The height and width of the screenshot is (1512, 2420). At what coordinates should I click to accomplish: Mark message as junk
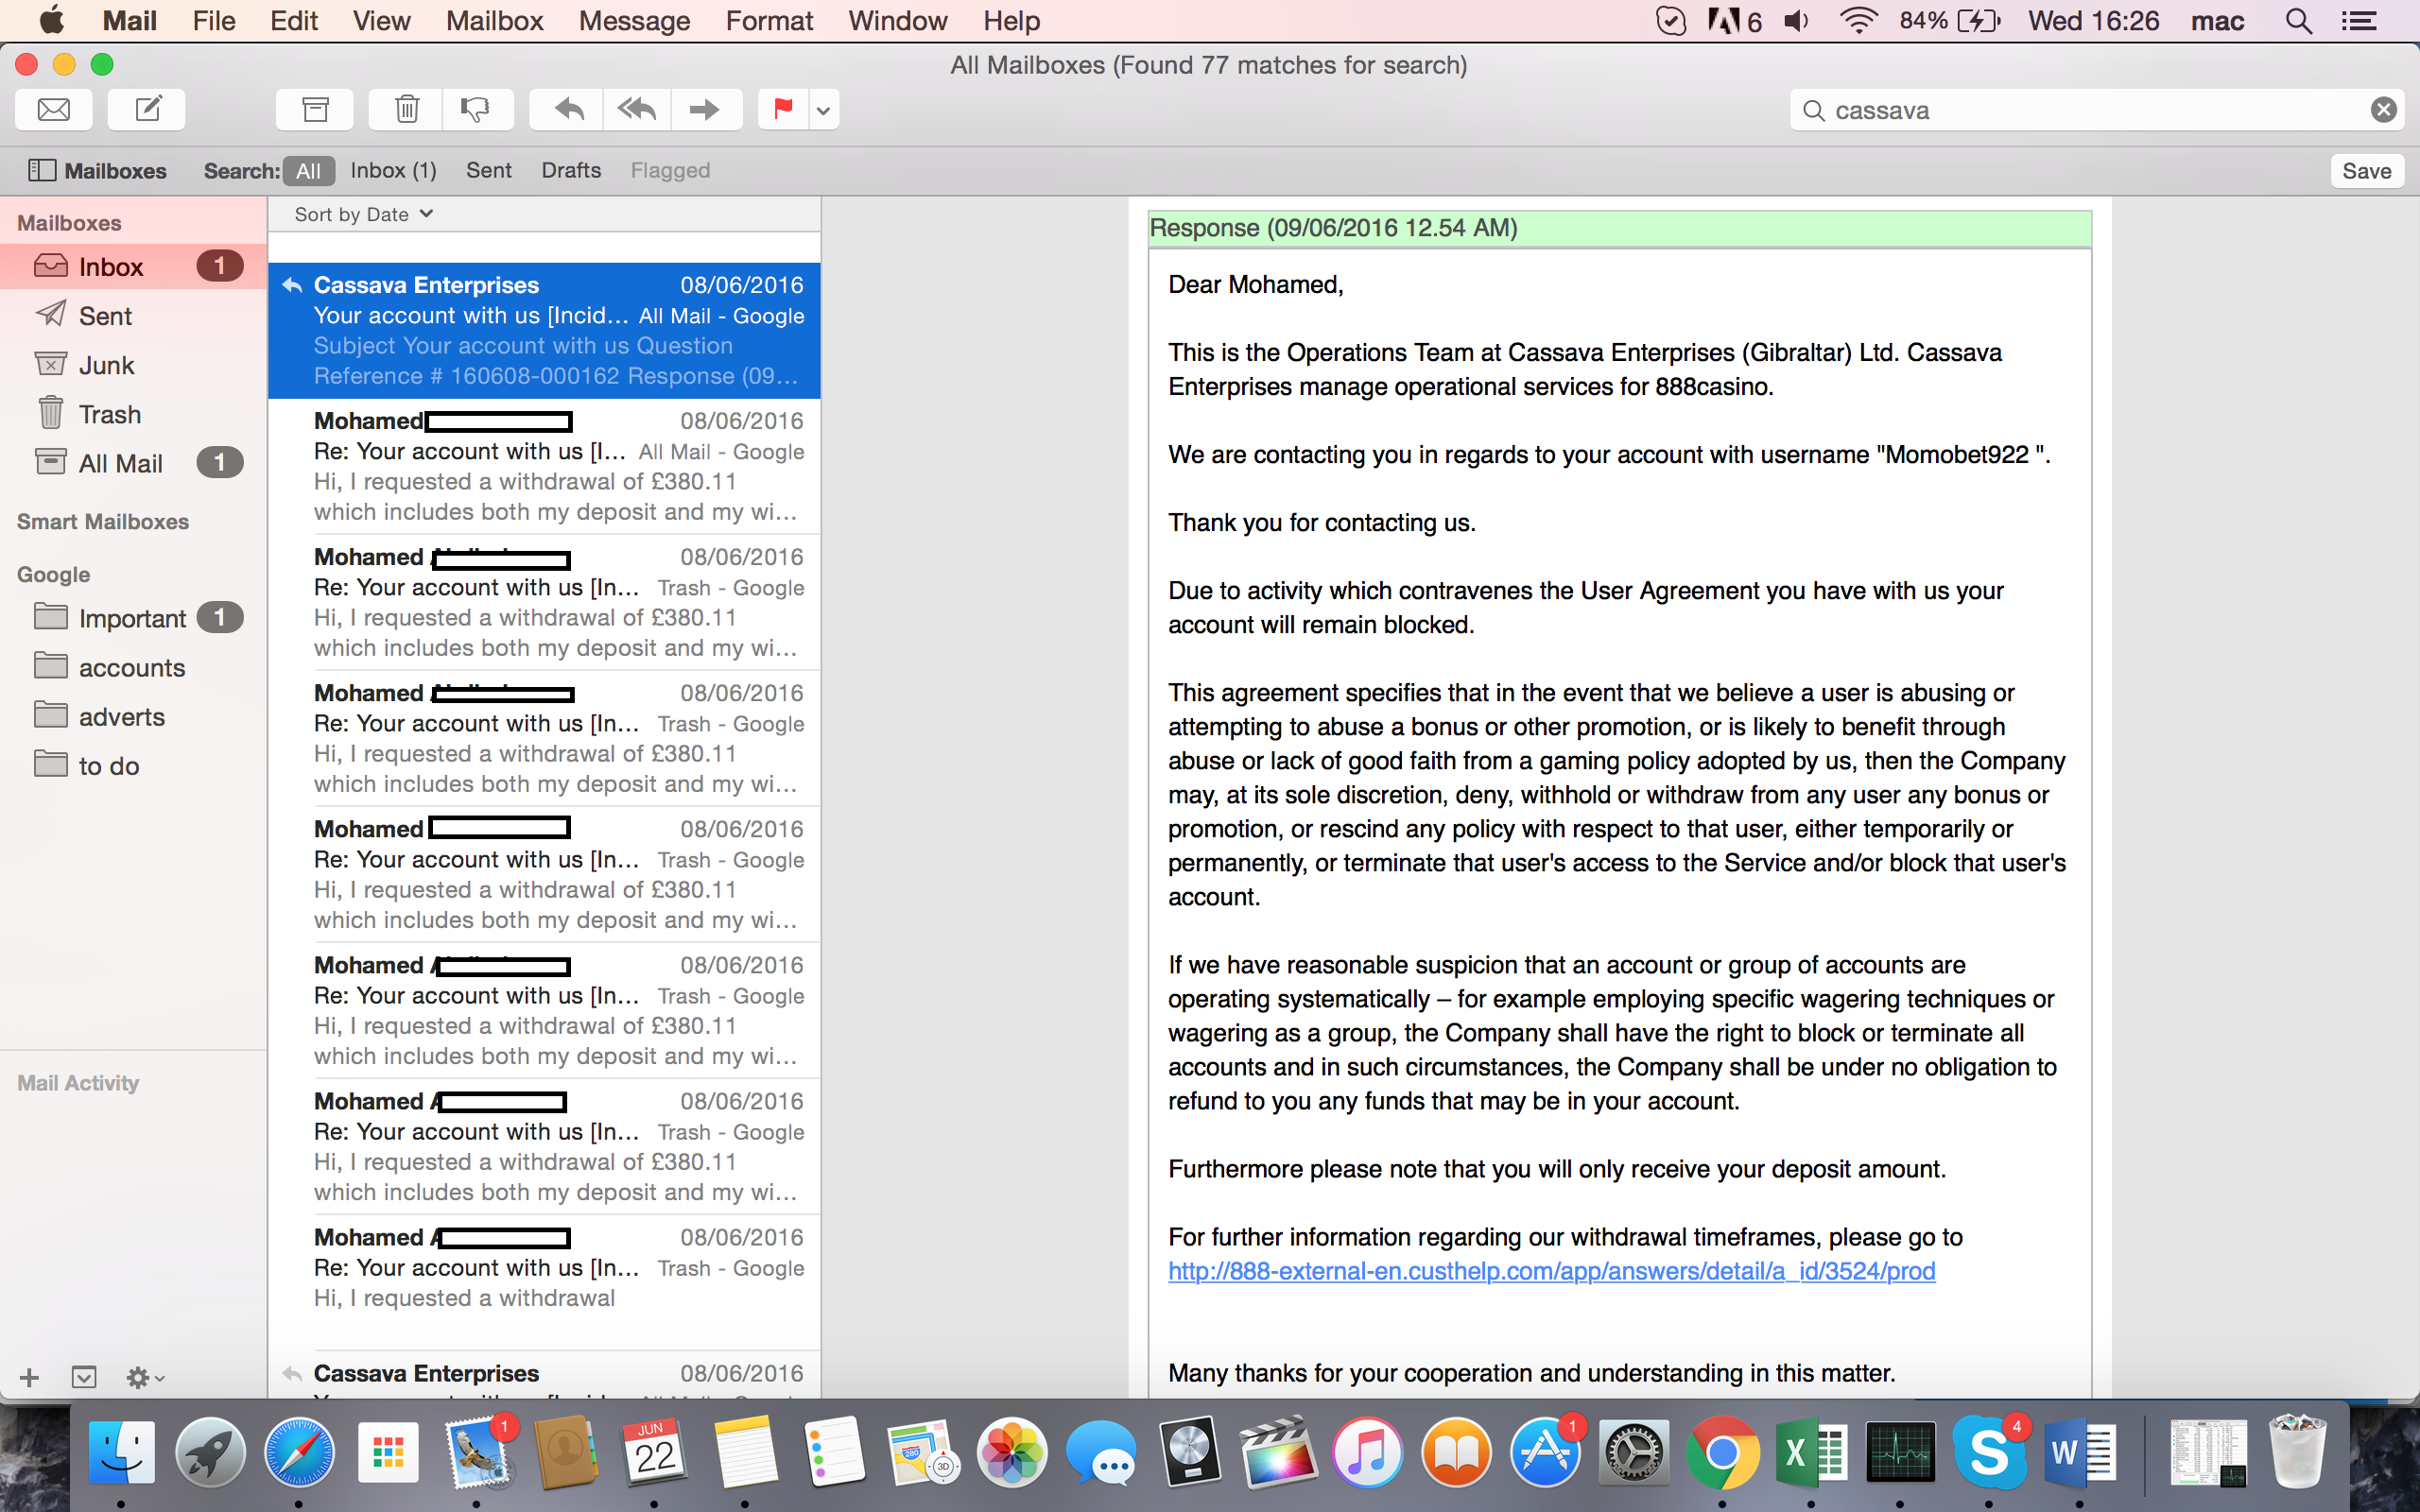[476, 109]
